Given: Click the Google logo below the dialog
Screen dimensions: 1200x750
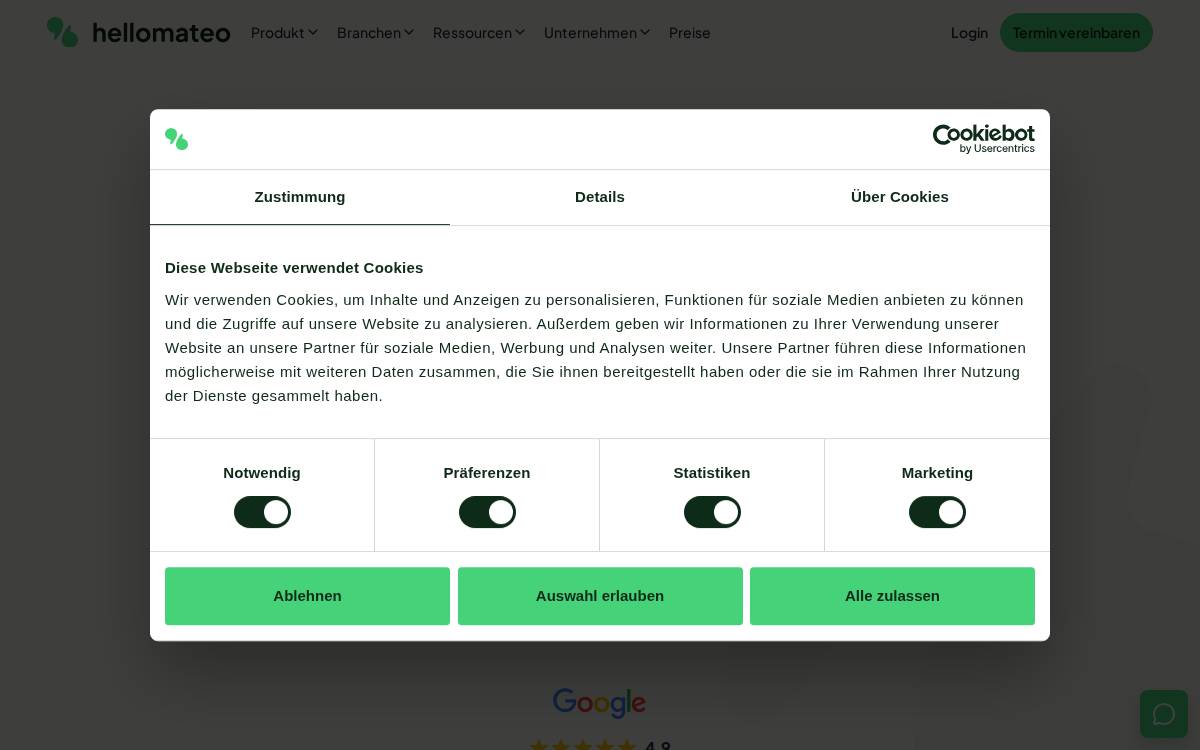Looking at the screenshot, I should [x=599, y=703].
